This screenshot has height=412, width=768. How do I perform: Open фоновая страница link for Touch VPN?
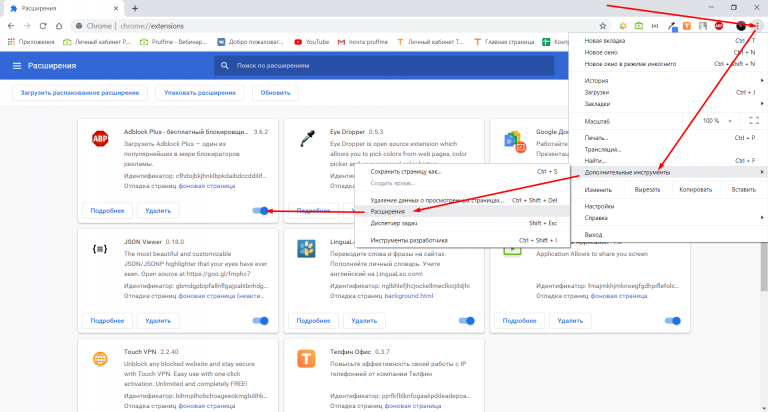tap(207, 406)
